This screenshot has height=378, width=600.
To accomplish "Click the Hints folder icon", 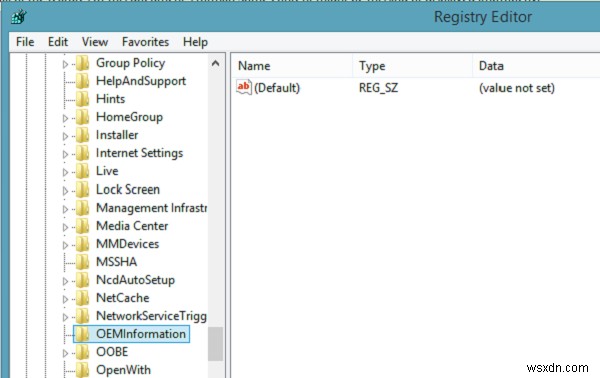I will click(82, 99).
